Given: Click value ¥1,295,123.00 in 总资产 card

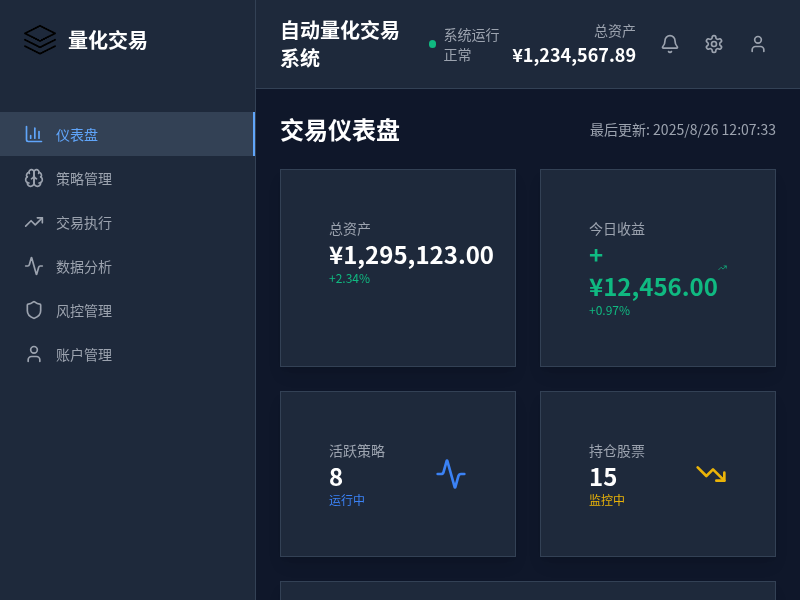Looking at the screenshot, I should 411,255.
